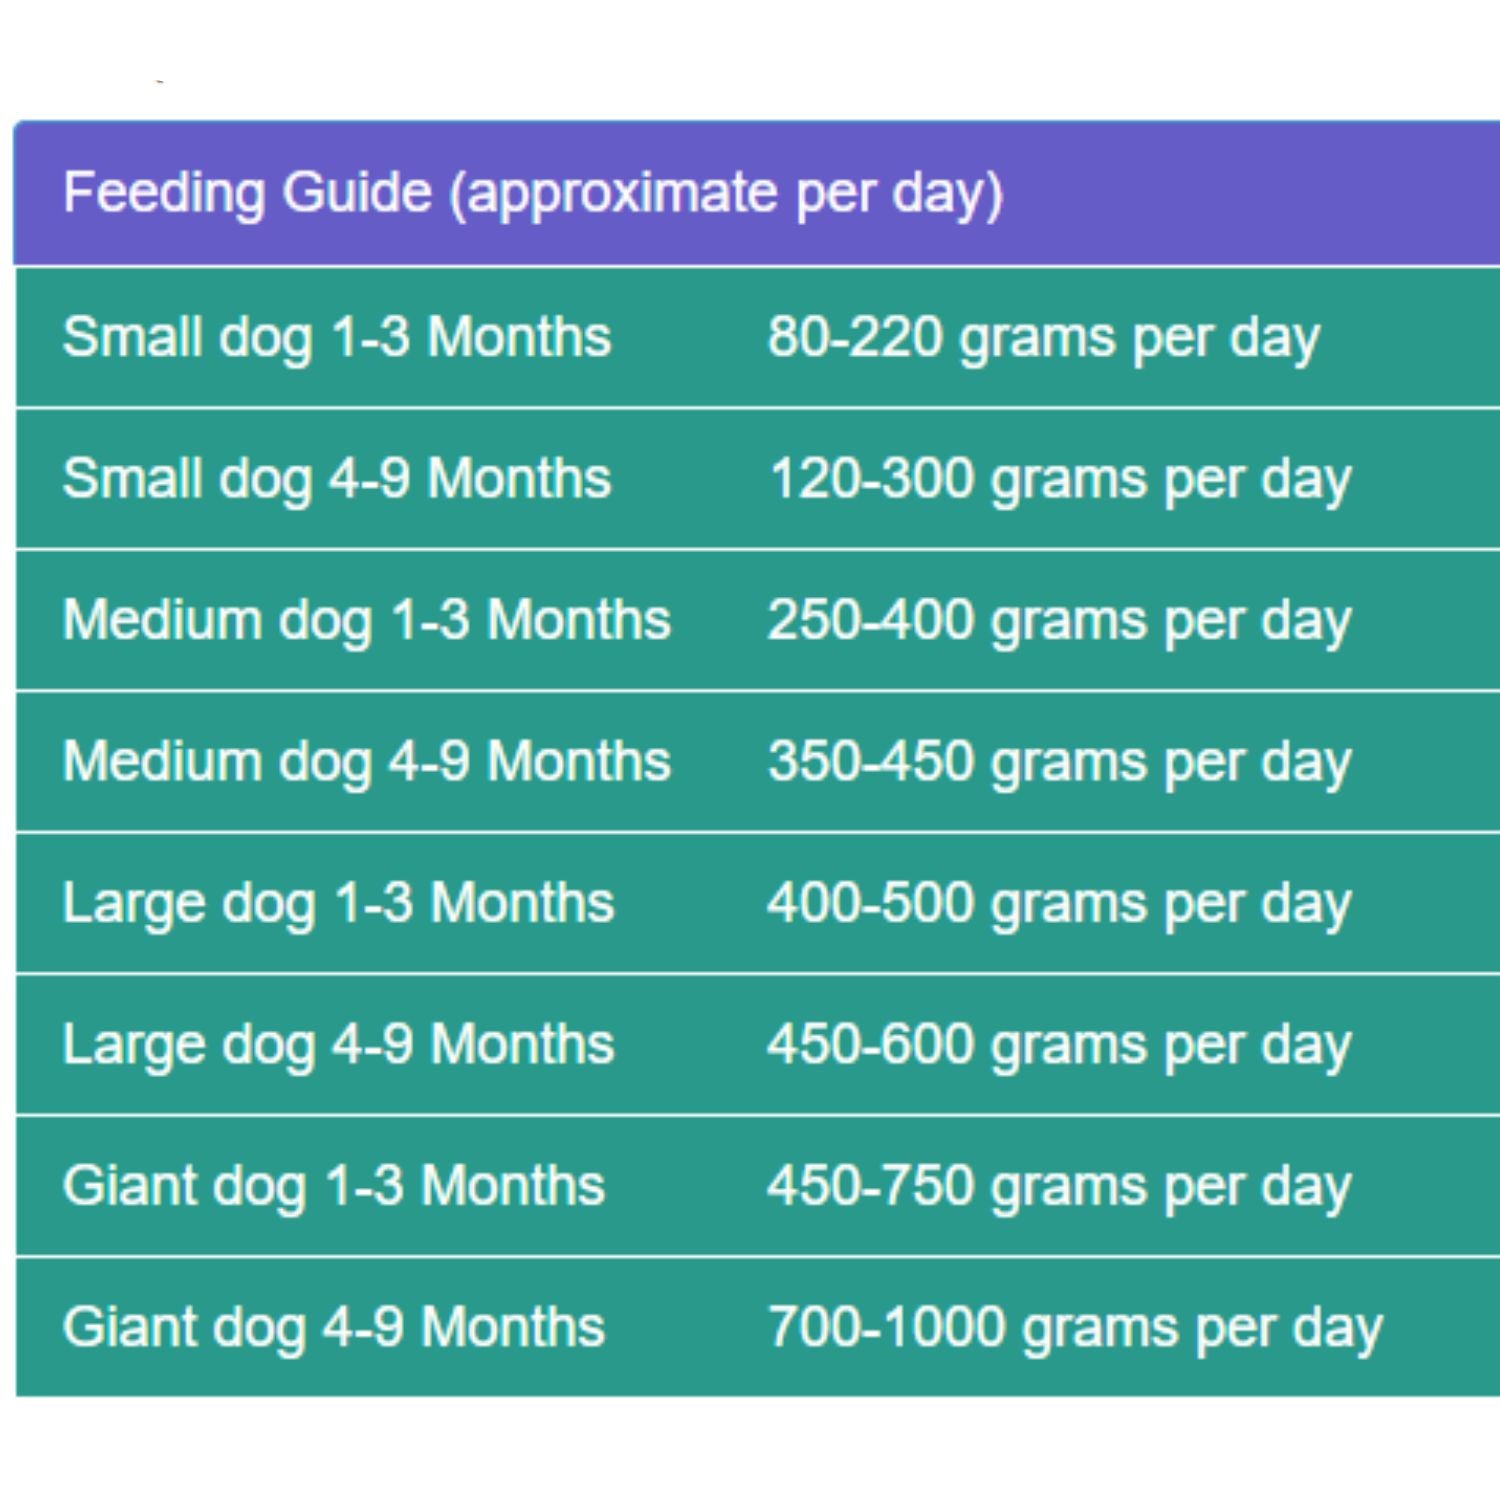1500x1500 pixels.
Task: Click the 80-220 grams per day value
Action: click(1043, 338)
